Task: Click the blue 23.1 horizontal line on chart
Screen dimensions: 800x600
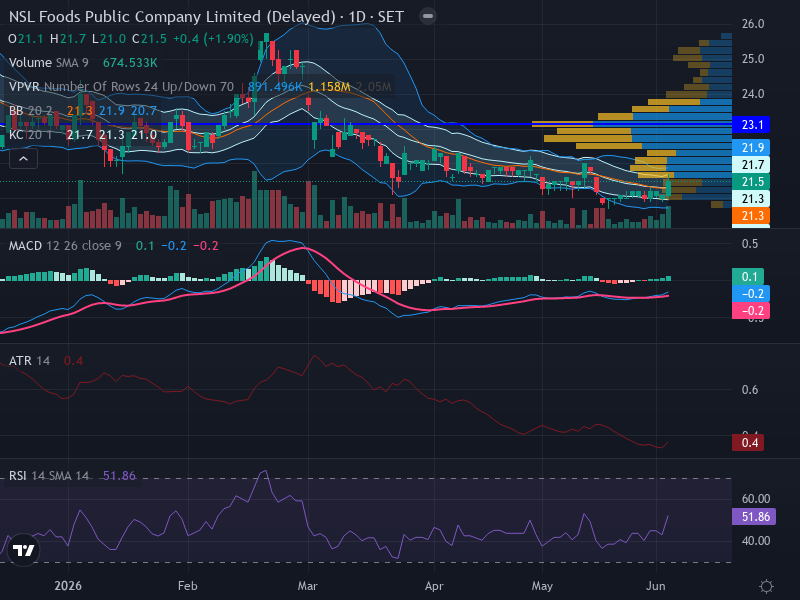Action: 365,124
